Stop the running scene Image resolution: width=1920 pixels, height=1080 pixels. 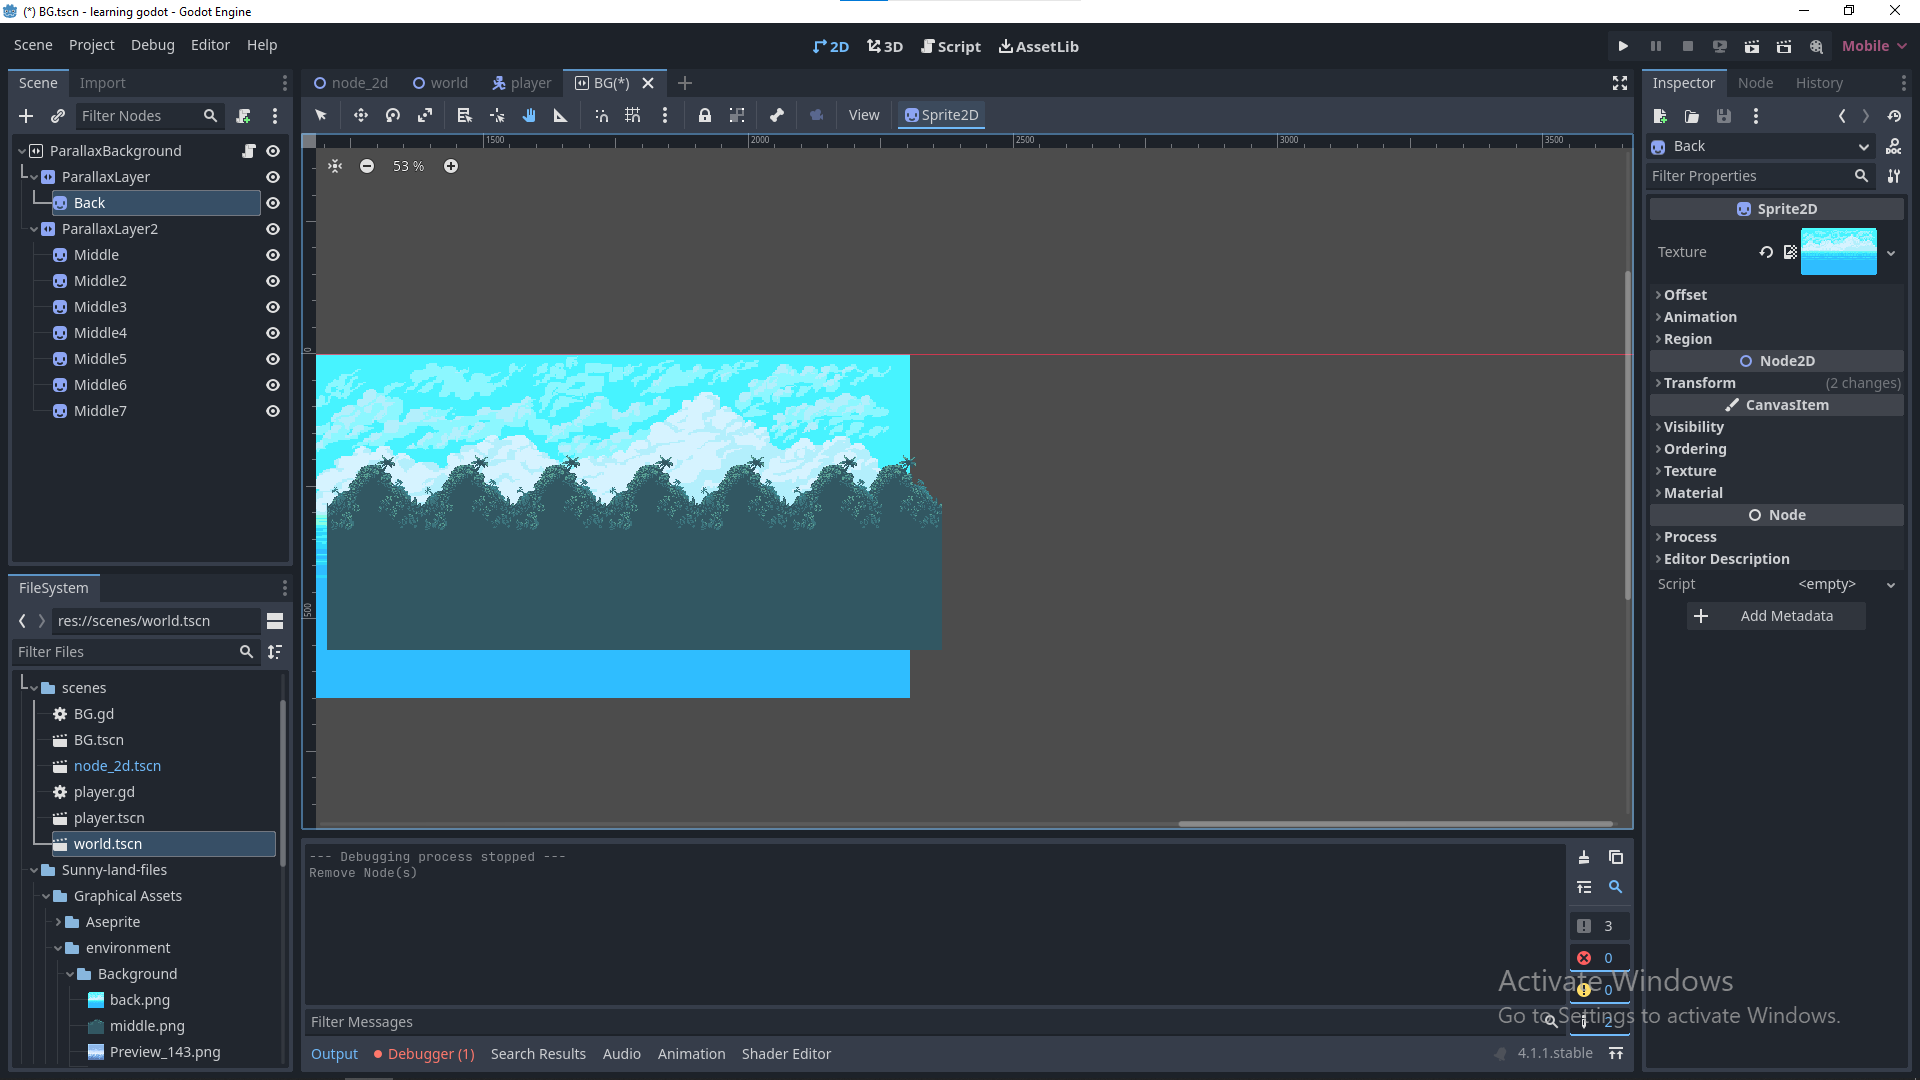coord(1688,46)
